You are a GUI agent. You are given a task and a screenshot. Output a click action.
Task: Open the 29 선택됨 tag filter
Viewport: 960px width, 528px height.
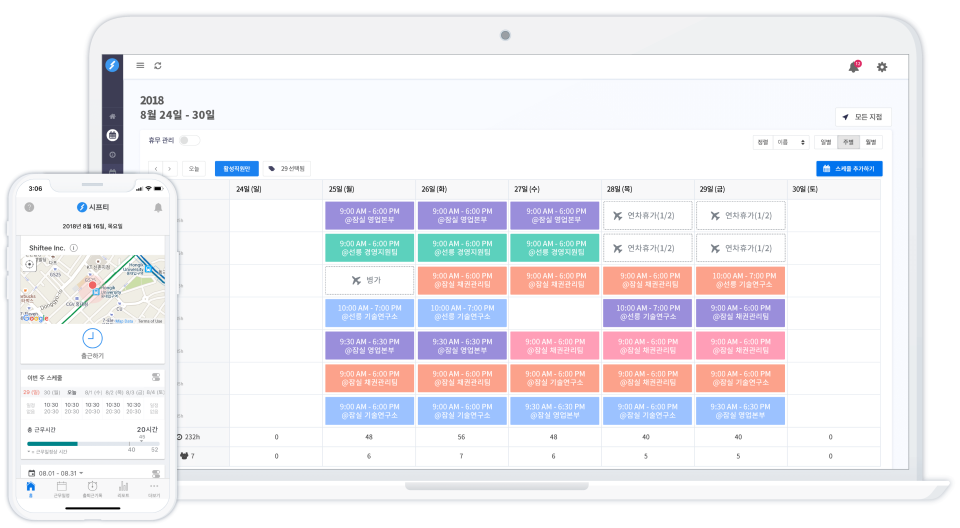tap(287, 168)
